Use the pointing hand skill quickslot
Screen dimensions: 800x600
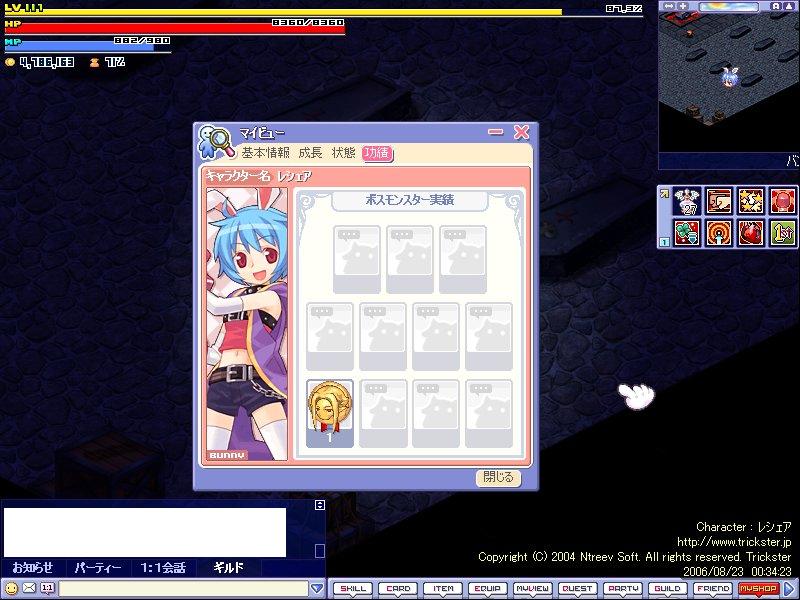tap(719, 201)
